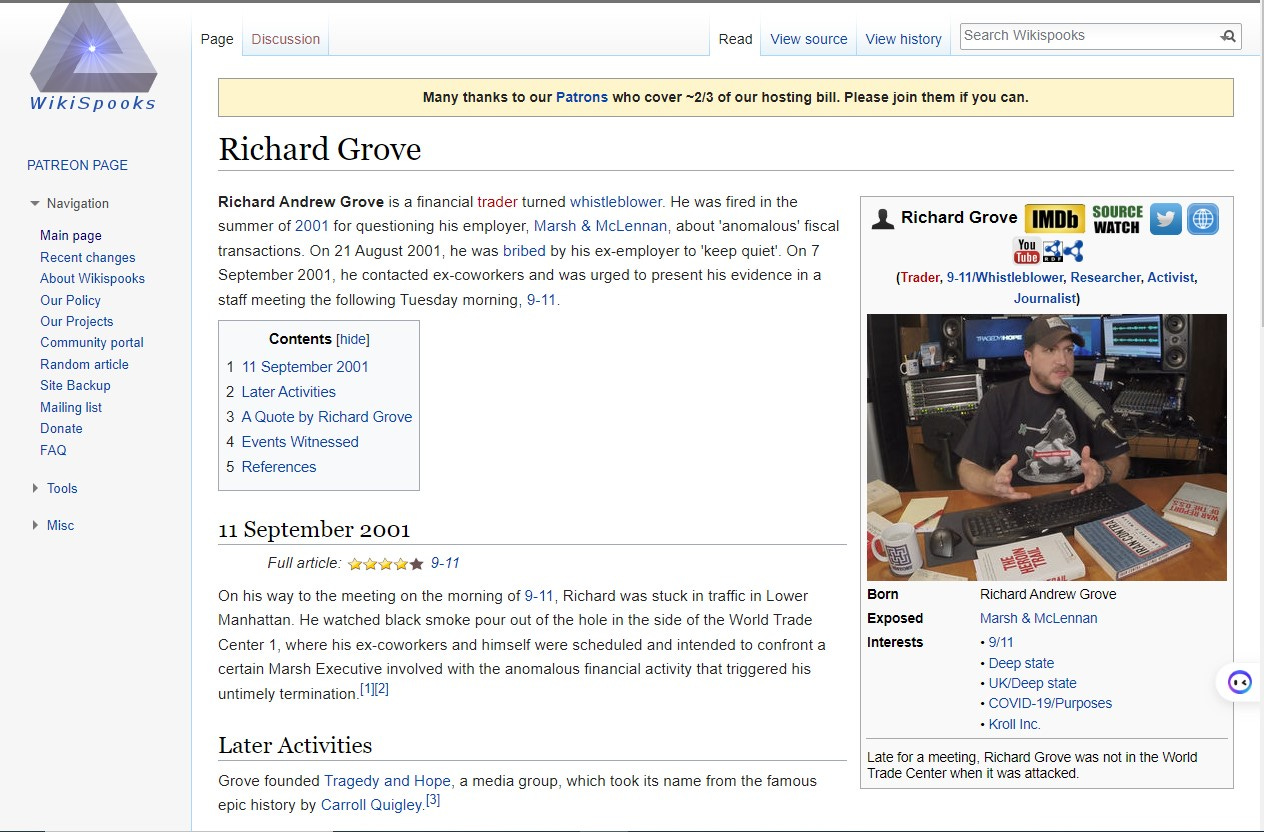Open the website globe icon
This screenshot has height=832, width=1264.
pos(1203,219)
